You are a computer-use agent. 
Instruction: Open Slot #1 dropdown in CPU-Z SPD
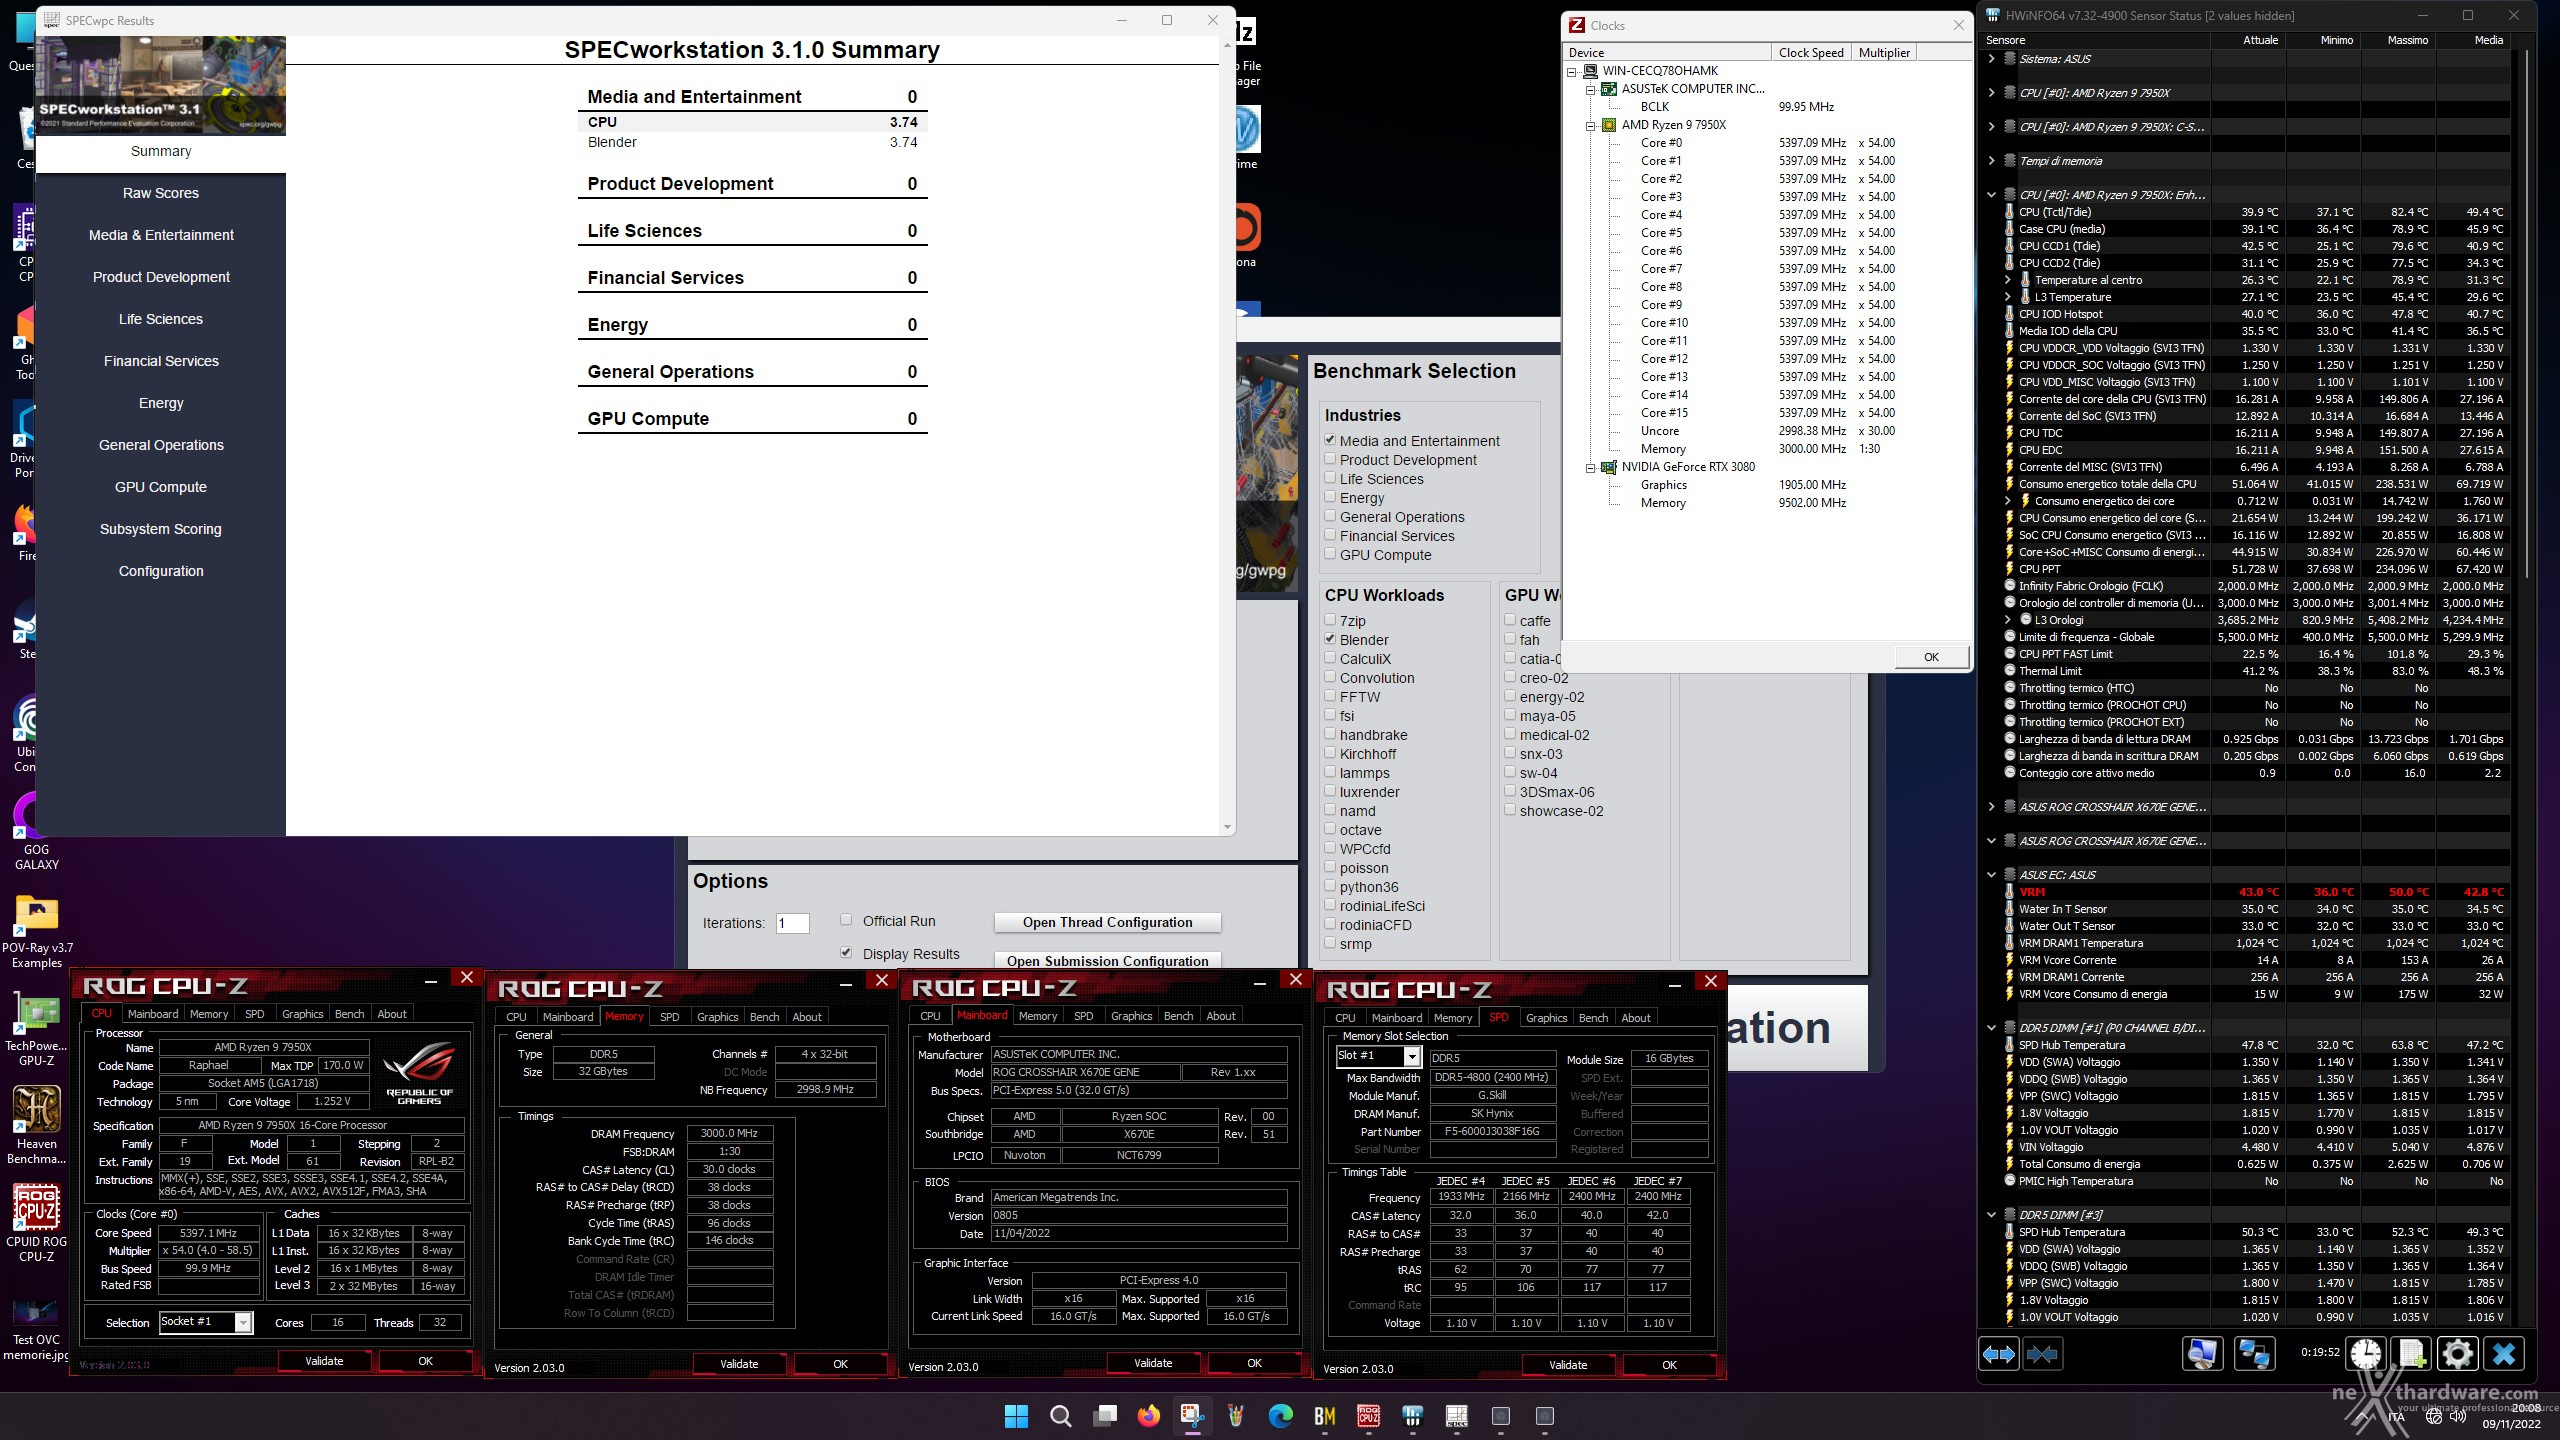pyautogui.click(x=1412, y=1057)
